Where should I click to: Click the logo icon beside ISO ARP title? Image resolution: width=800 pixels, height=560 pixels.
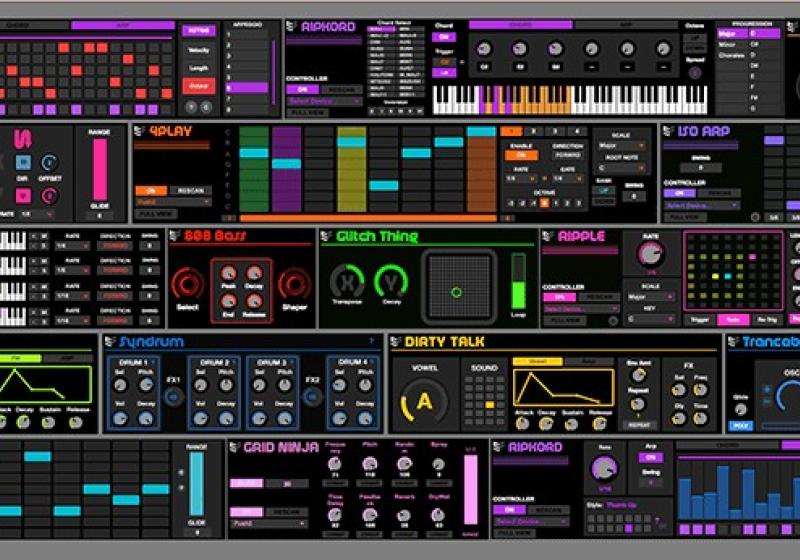pos(668,131)
